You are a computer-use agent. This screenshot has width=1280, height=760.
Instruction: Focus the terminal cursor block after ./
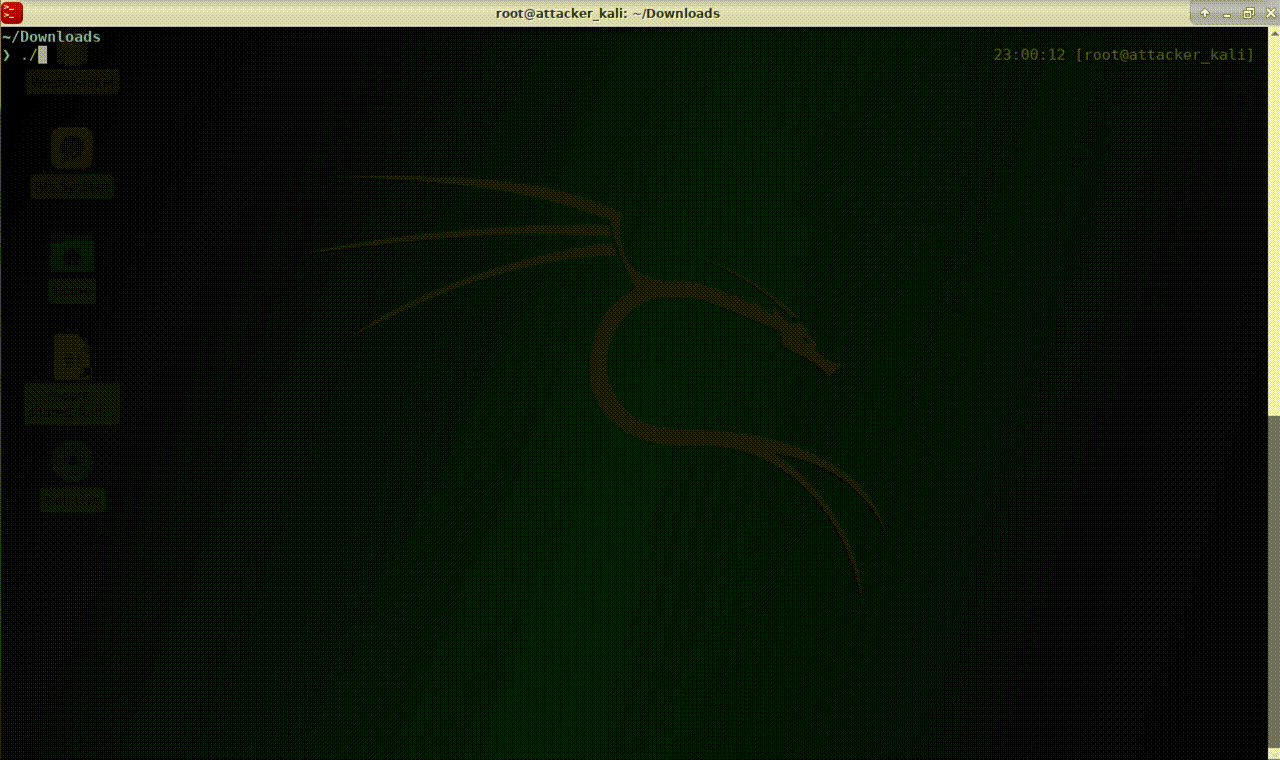point(43,55)
